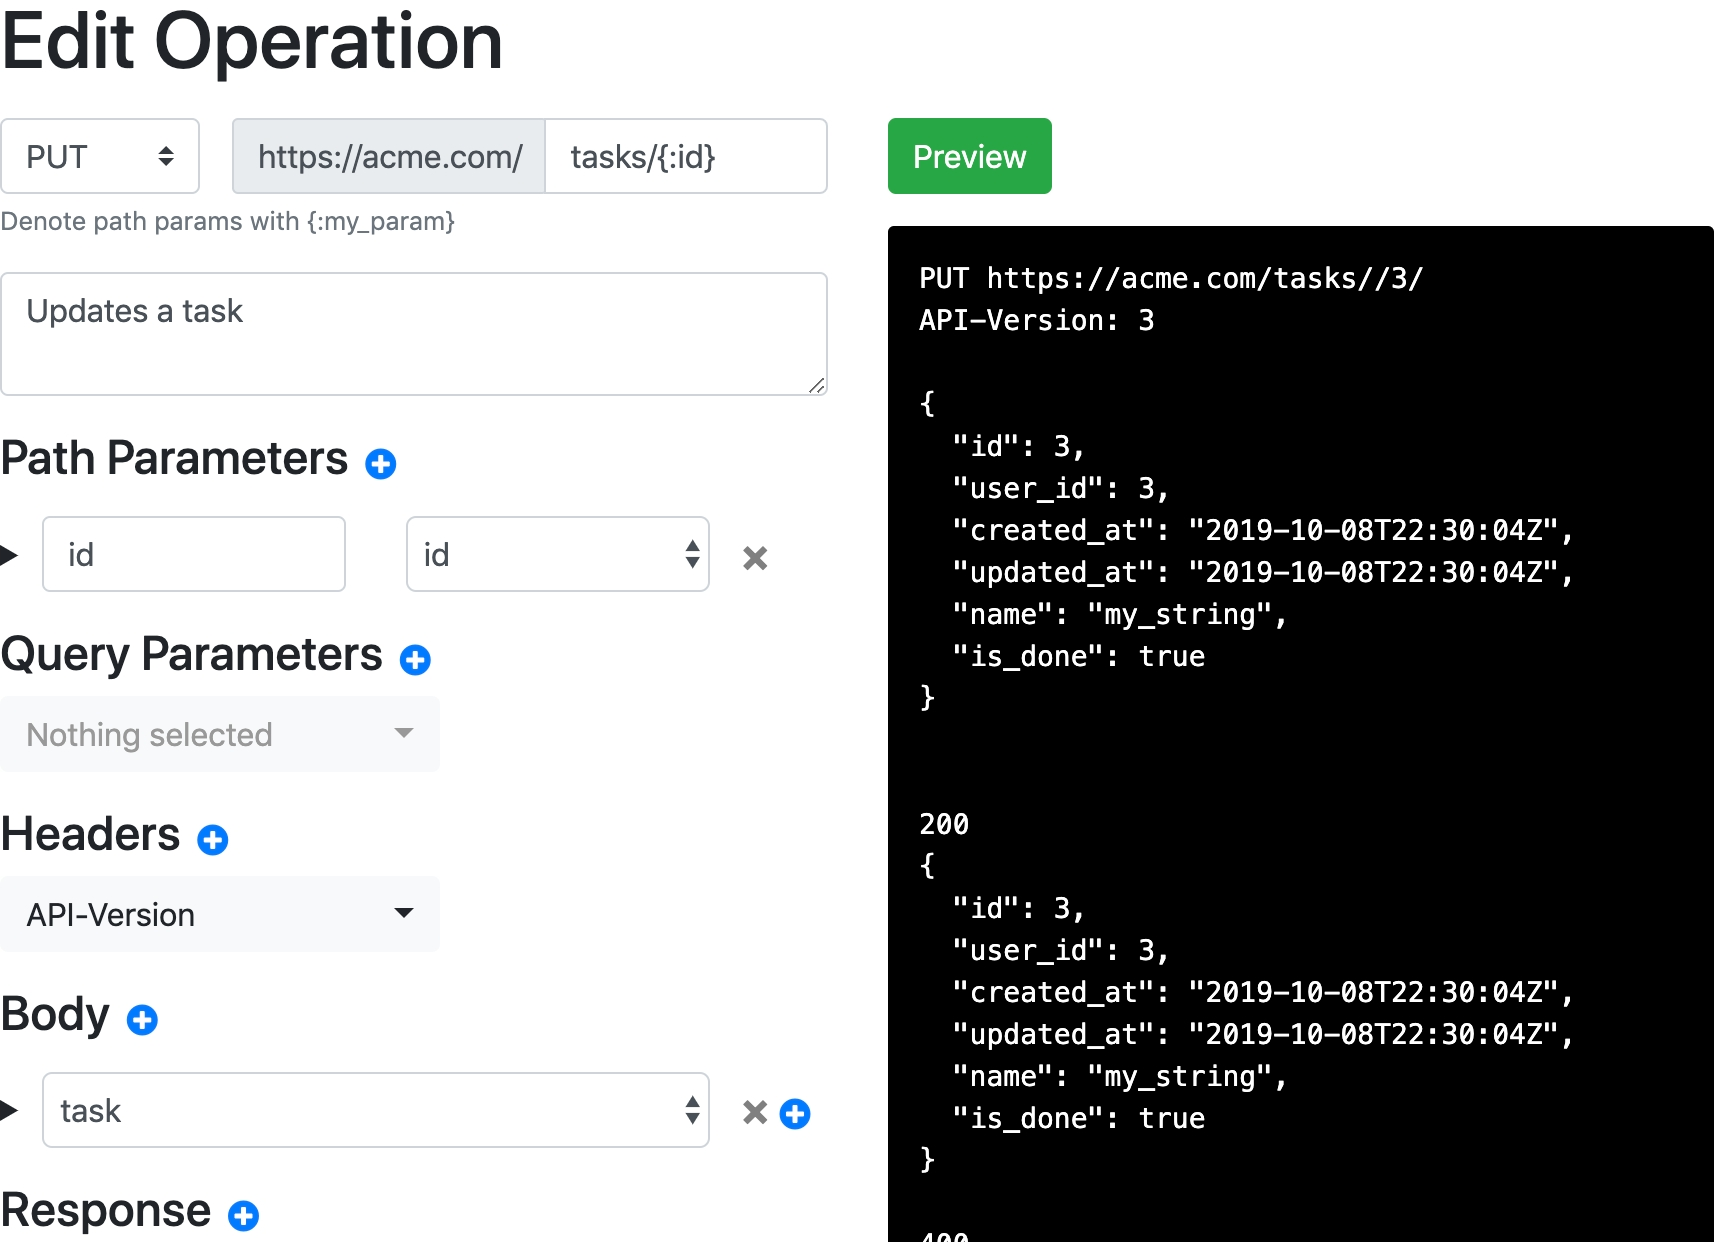
Task: Remove the task body entry
Action: (x=755, y=1113)
